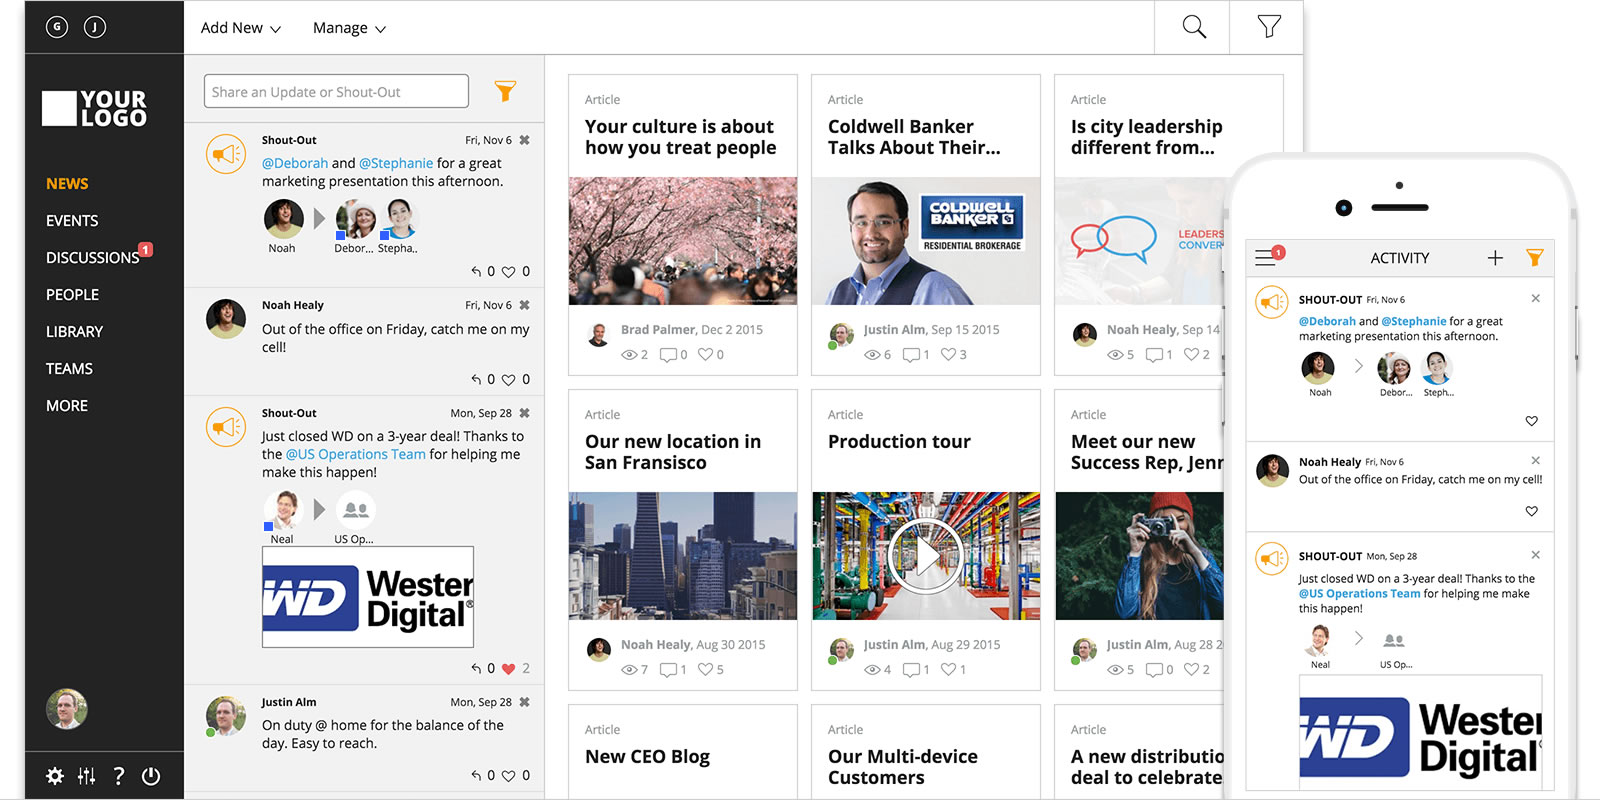The image size is (1600, 800).
Task: Open the sliders preferences icon in sidebar
Action: 87,776
